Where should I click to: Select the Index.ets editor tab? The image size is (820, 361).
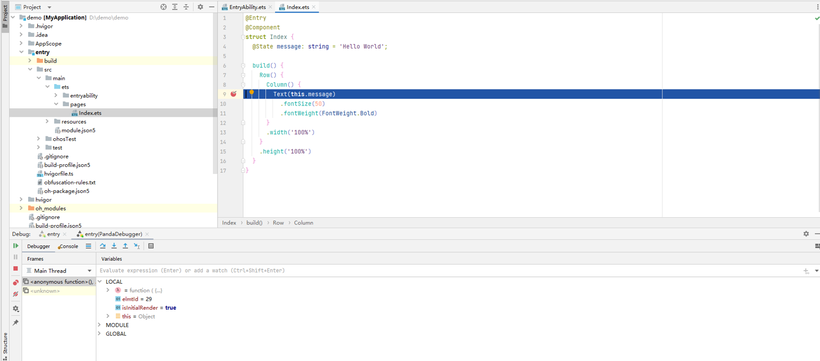point(298,7)
